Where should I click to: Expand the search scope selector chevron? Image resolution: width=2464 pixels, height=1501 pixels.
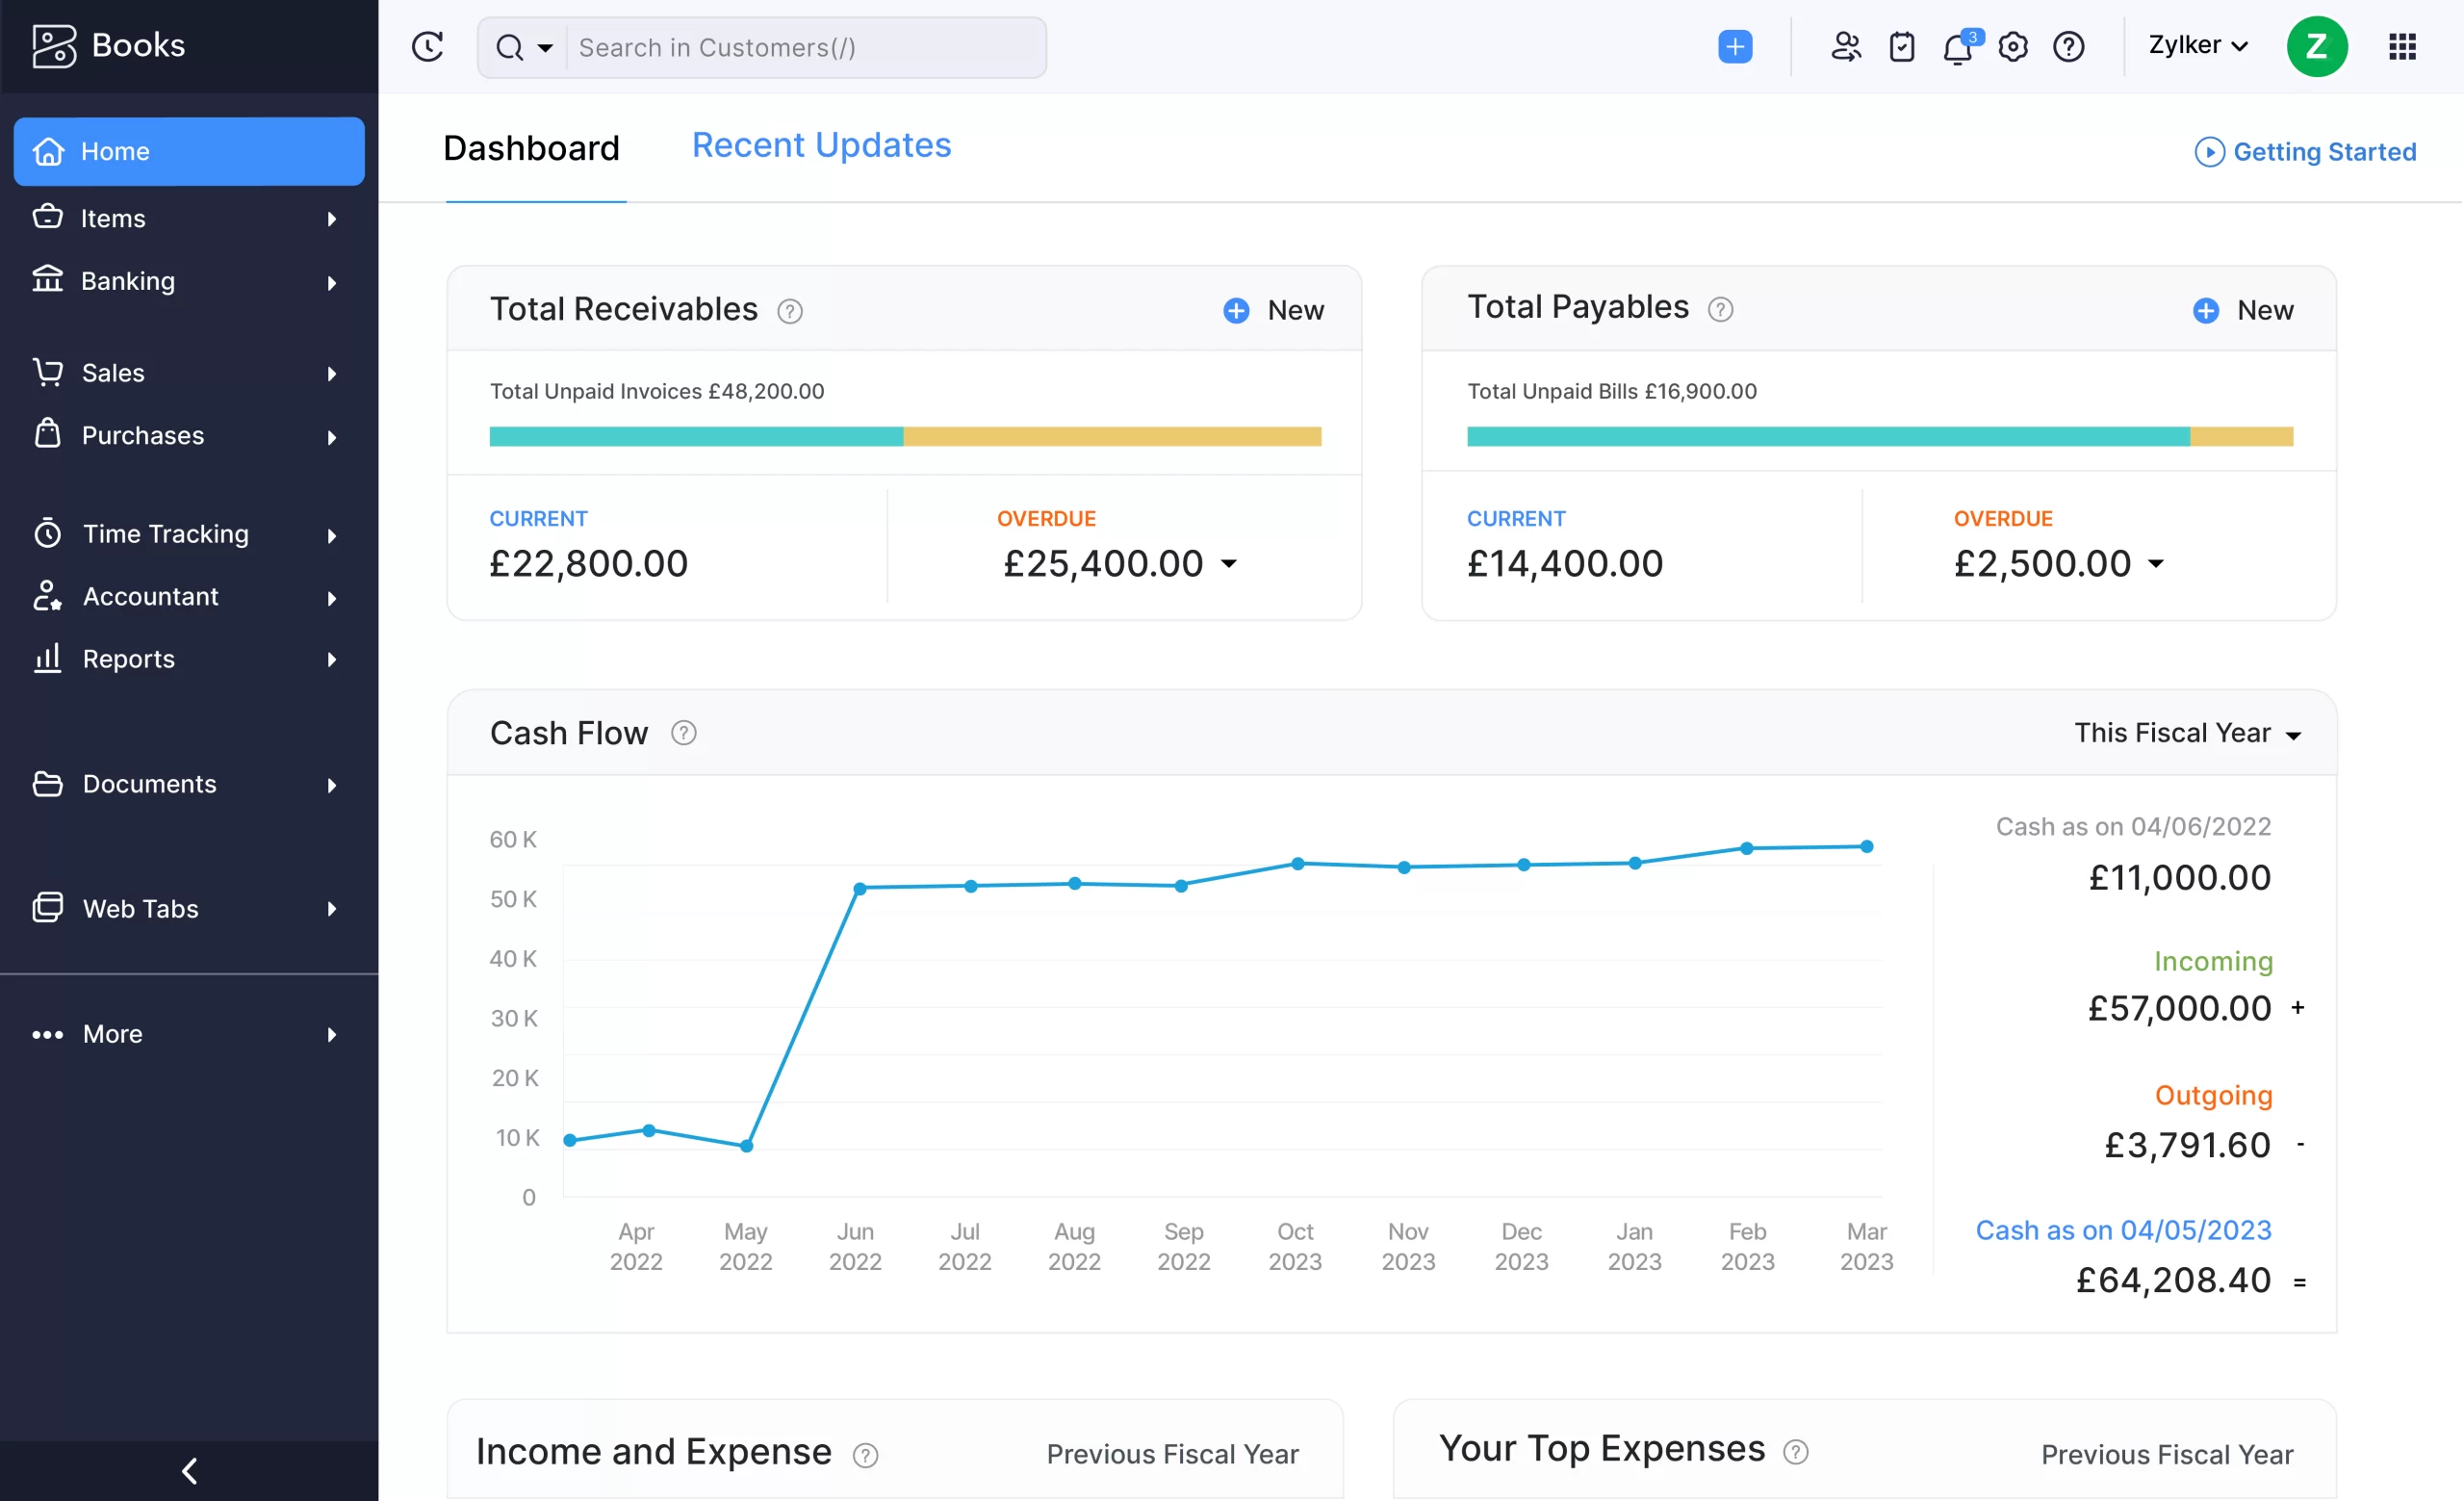[x=545, y=47]
